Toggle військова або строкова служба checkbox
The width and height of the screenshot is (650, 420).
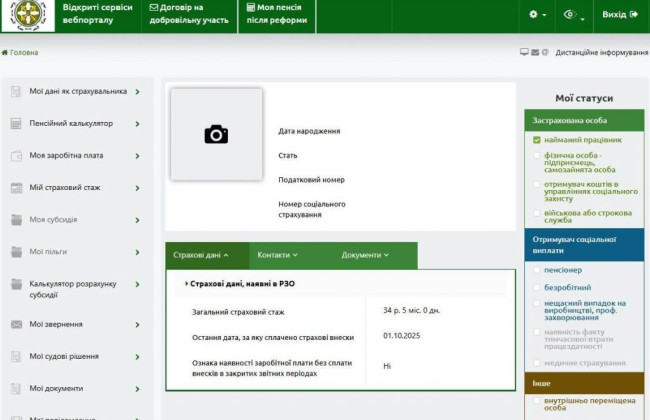click(537, 213)
